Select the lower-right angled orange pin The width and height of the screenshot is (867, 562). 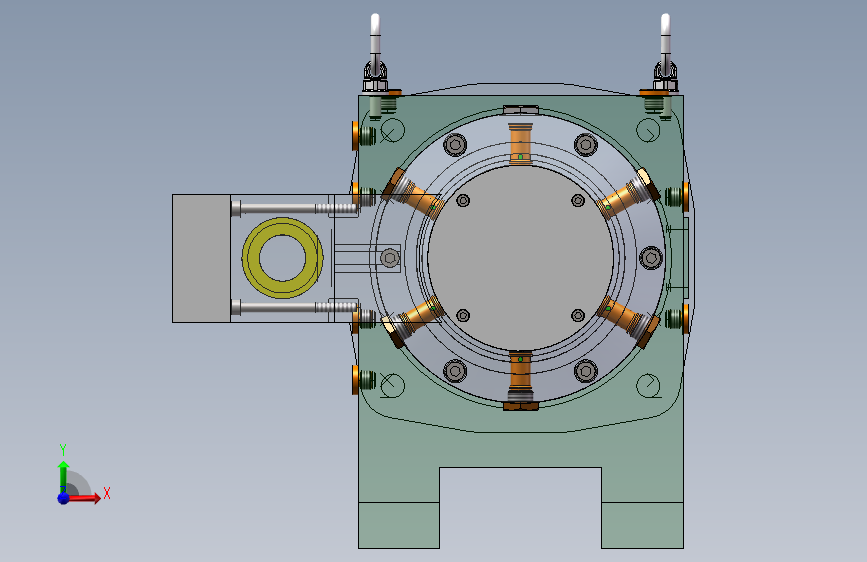(x=628, y=323)
